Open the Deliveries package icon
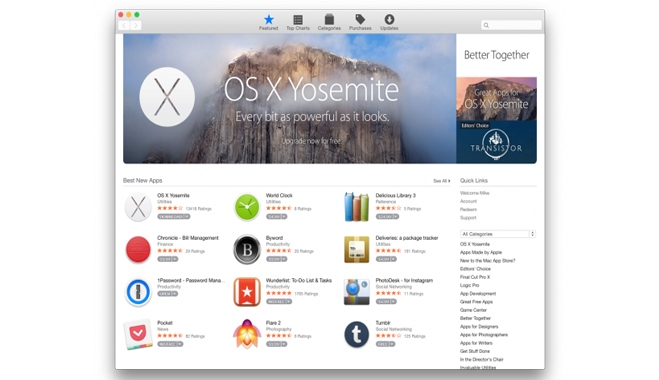Viewport: 659px width, 380px height. [356, 249]
